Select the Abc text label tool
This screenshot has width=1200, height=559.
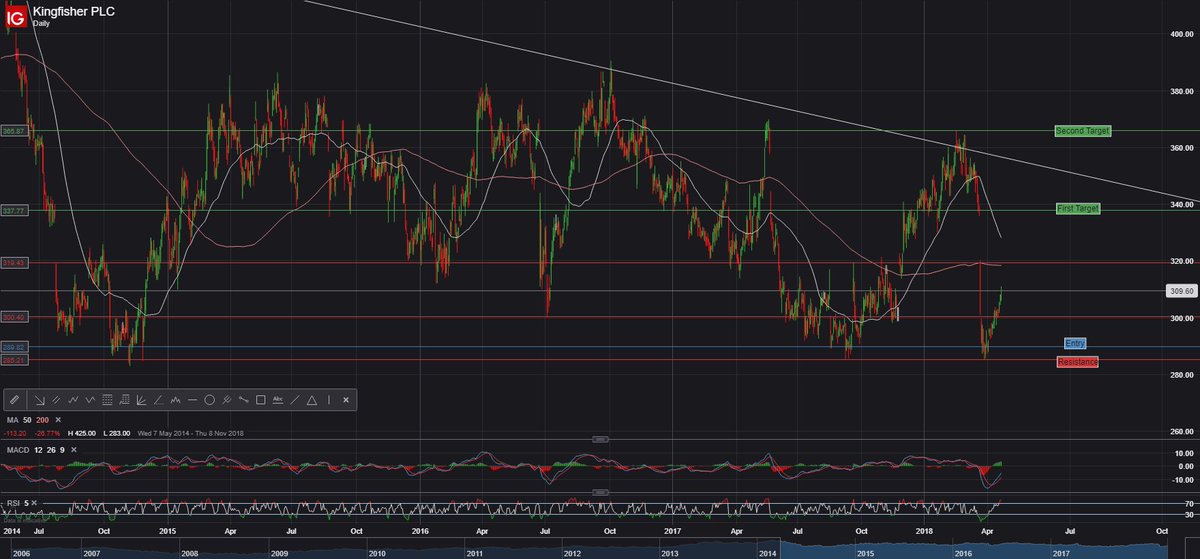278,400
